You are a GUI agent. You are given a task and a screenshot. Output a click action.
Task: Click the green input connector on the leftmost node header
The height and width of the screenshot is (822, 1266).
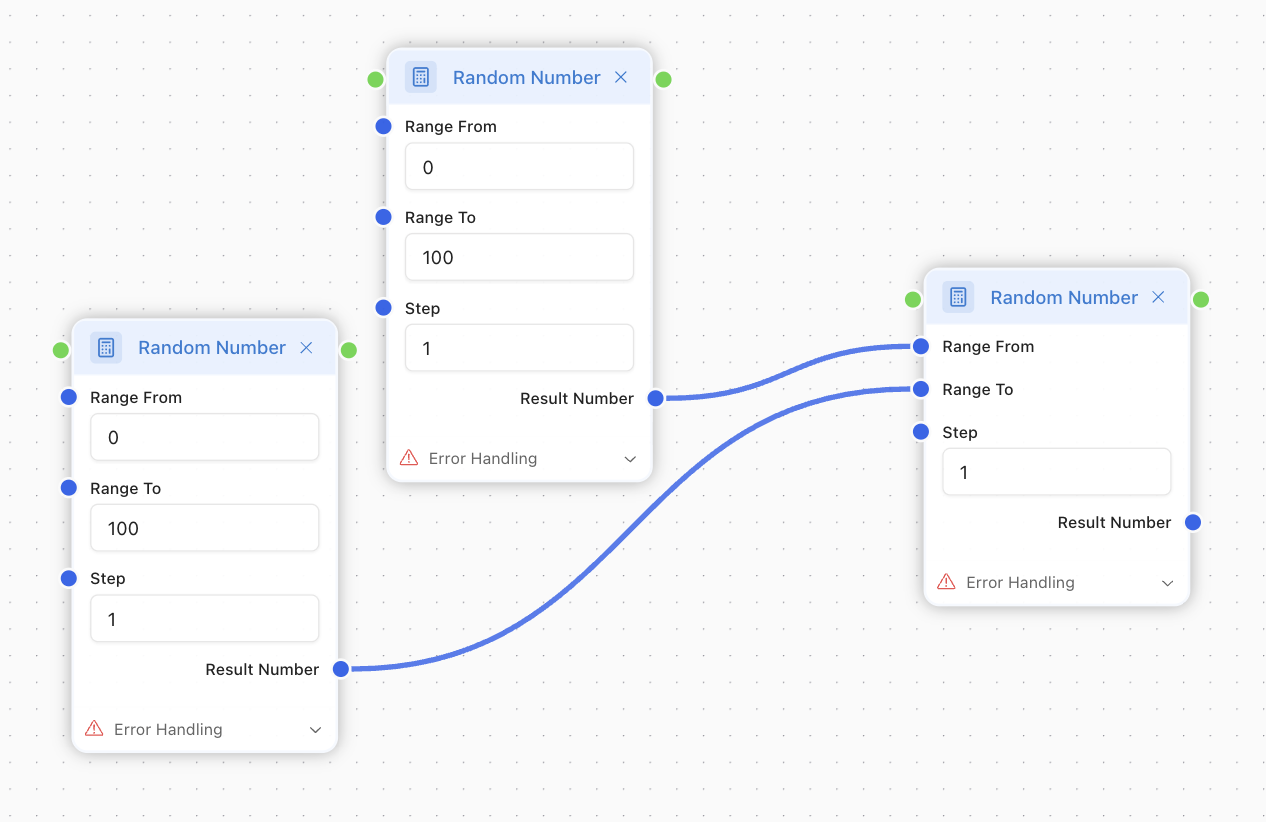tap(61, 350)
